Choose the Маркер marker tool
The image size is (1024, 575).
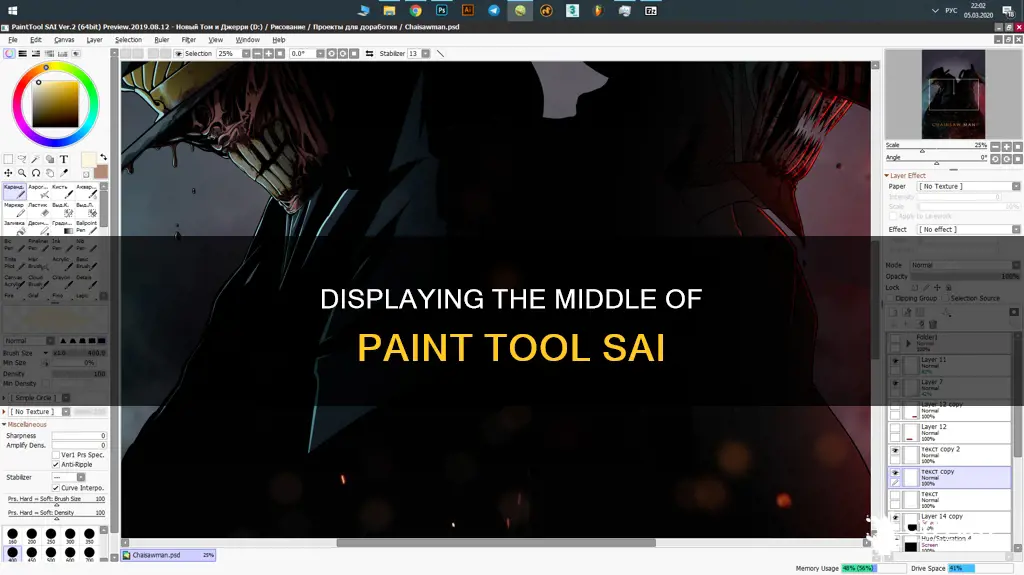pos(14,209)
